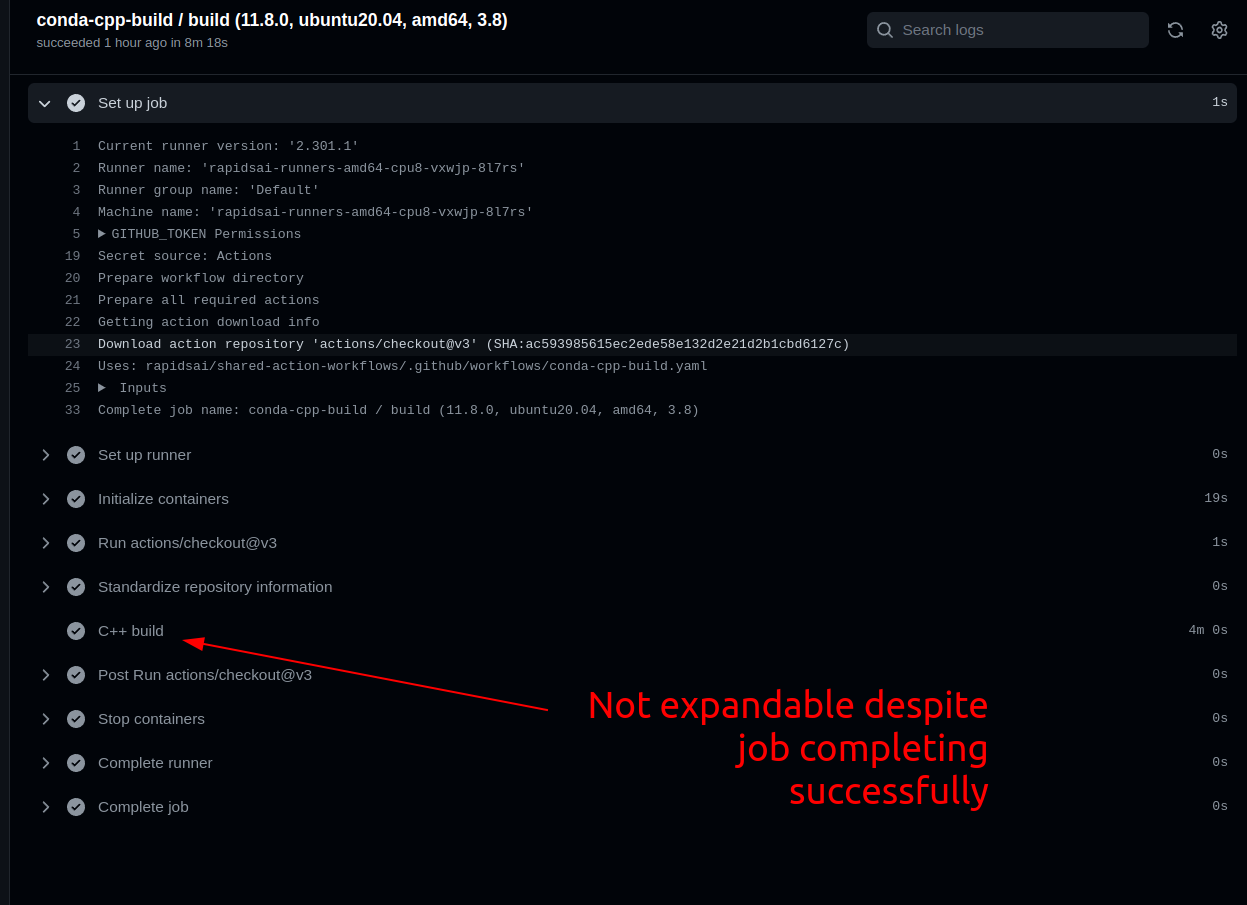Expand the Complete runner step
This screenshot has width=1247, height=905.
tap(45, 762)
